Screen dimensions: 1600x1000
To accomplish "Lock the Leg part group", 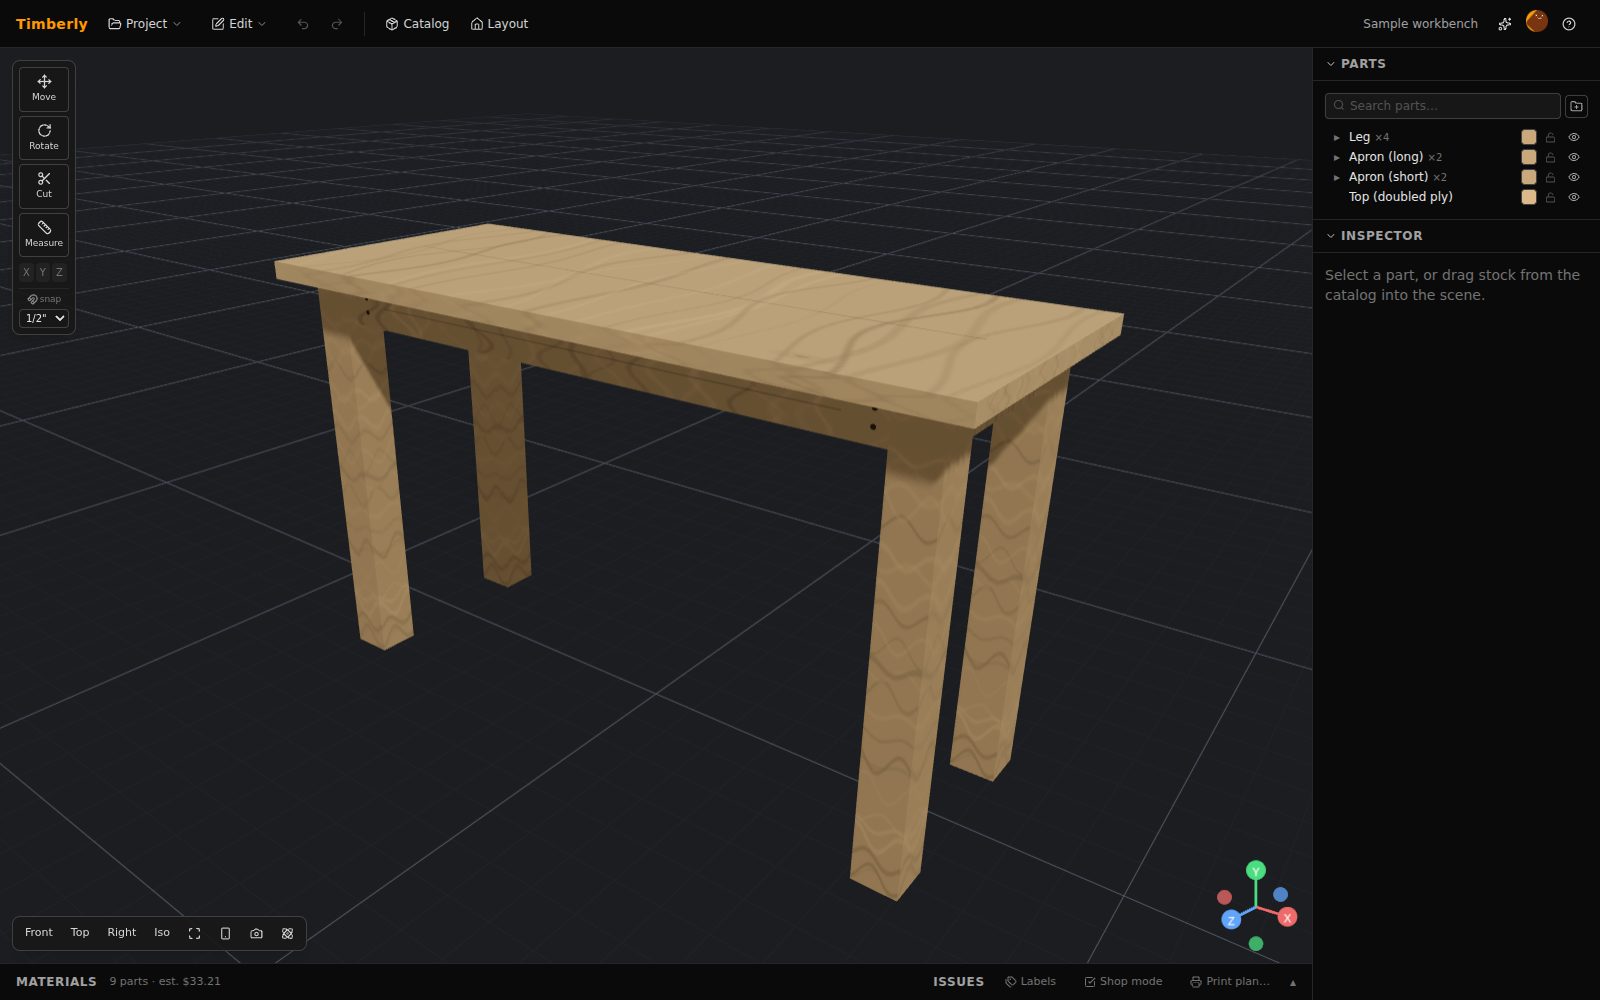I will pos(1551,137).
